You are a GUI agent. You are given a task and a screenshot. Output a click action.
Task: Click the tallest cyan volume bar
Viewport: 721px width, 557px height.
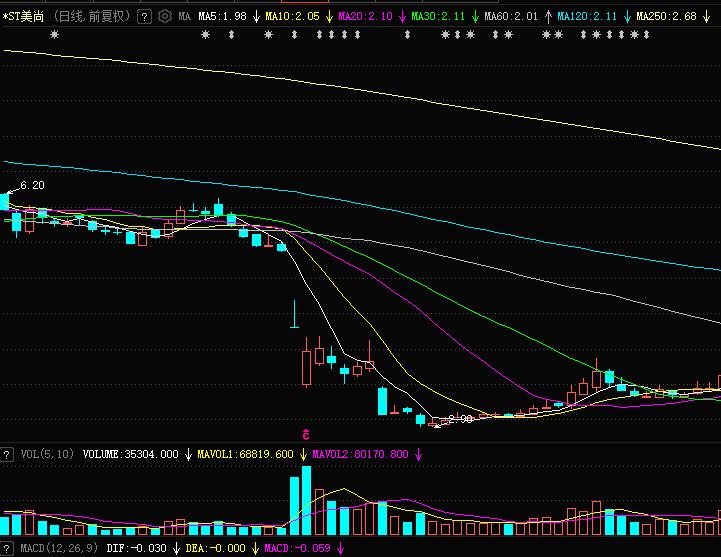(x=306, y=500)
